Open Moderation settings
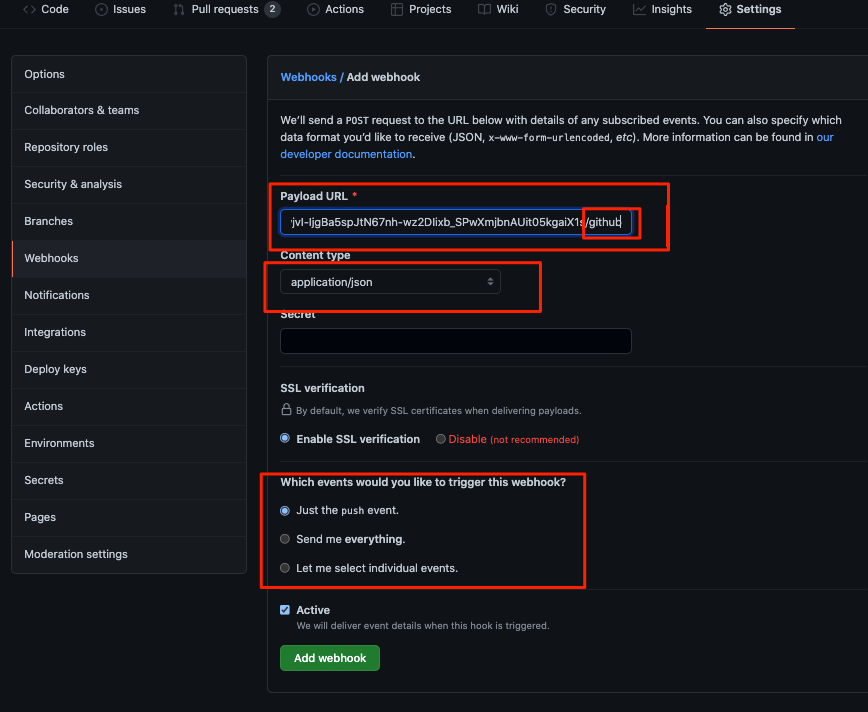 [x=129, y=554]
